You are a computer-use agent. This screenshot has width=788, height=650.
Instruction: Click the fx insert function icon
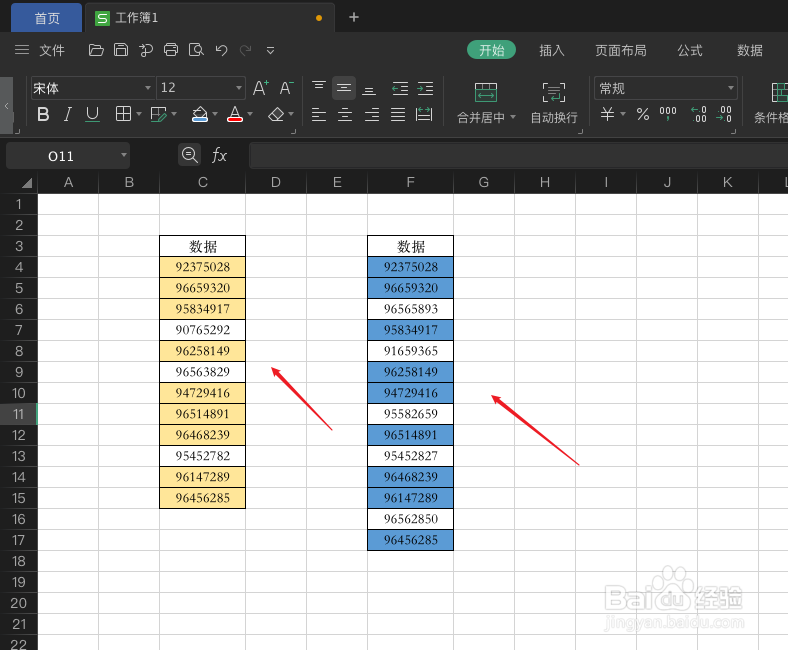coord(219,155)
